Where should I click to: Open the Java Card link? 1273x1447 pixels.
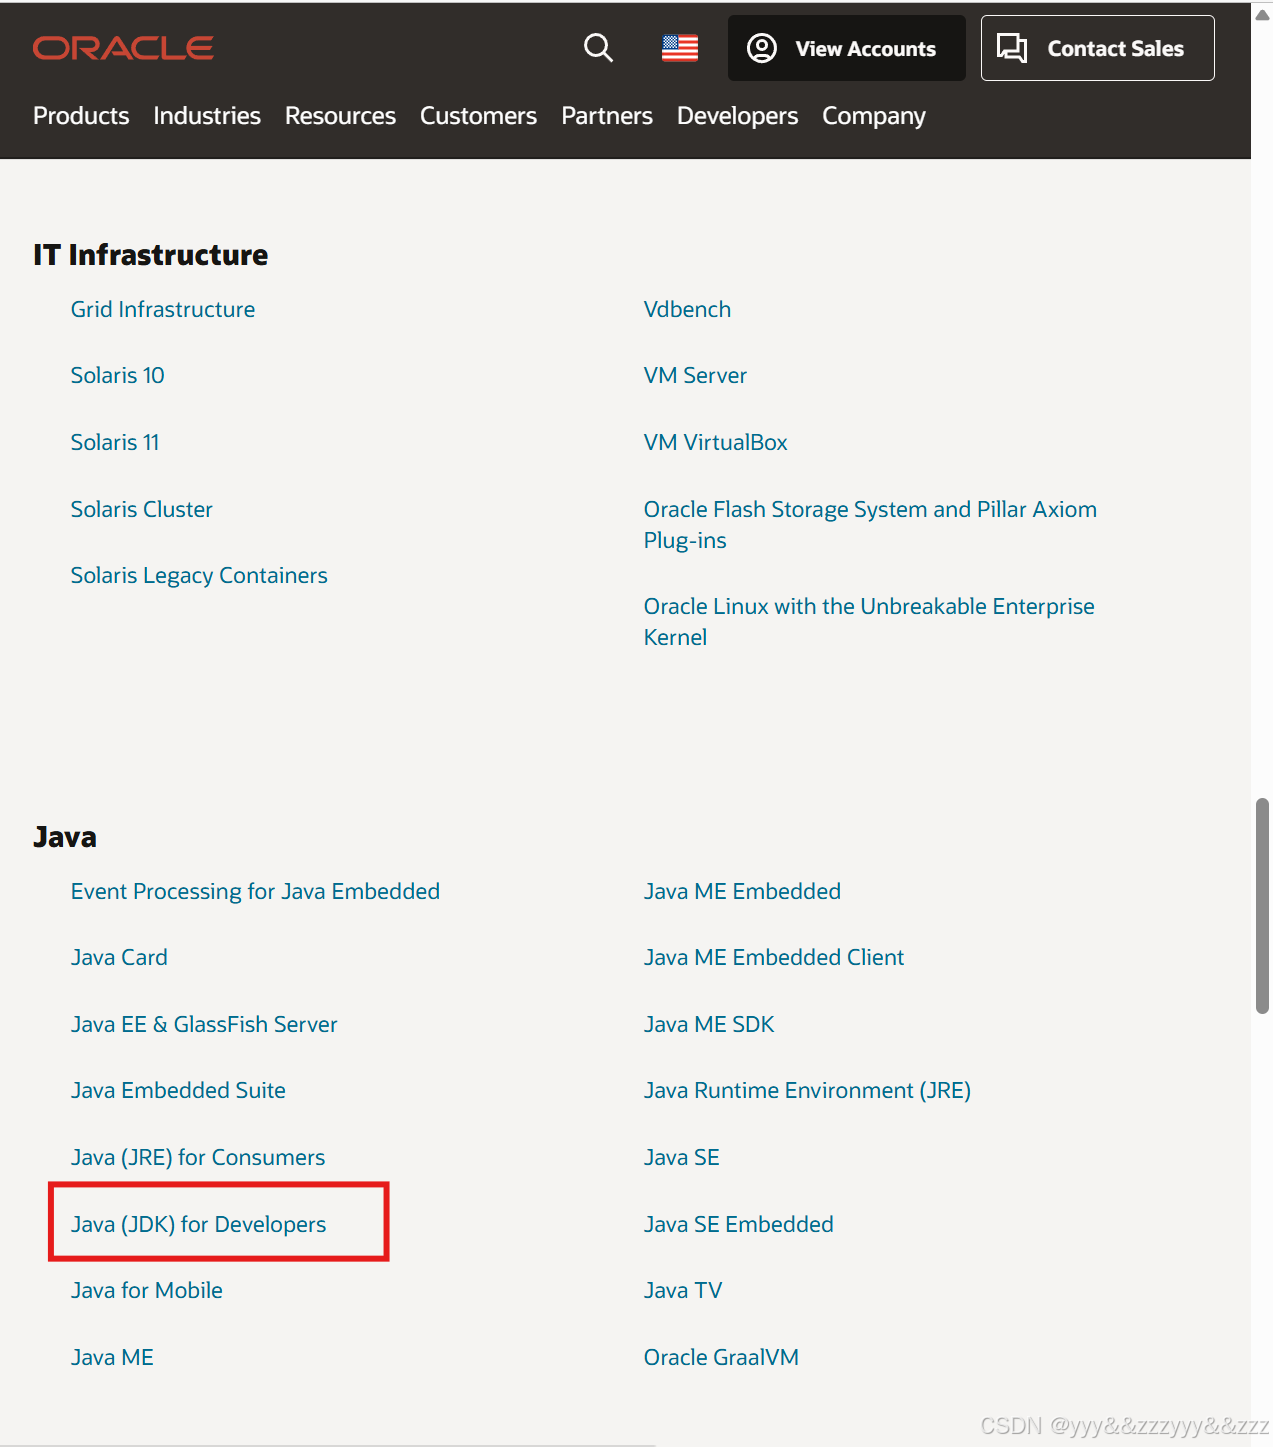(119, 957)
